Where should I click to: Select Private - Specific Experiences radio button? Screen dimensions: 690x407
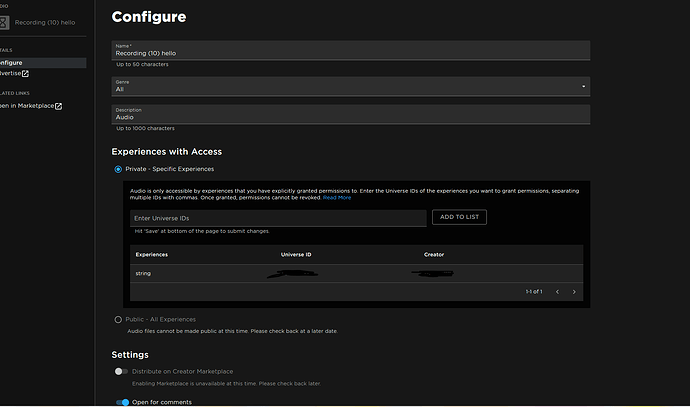(118, 169)
